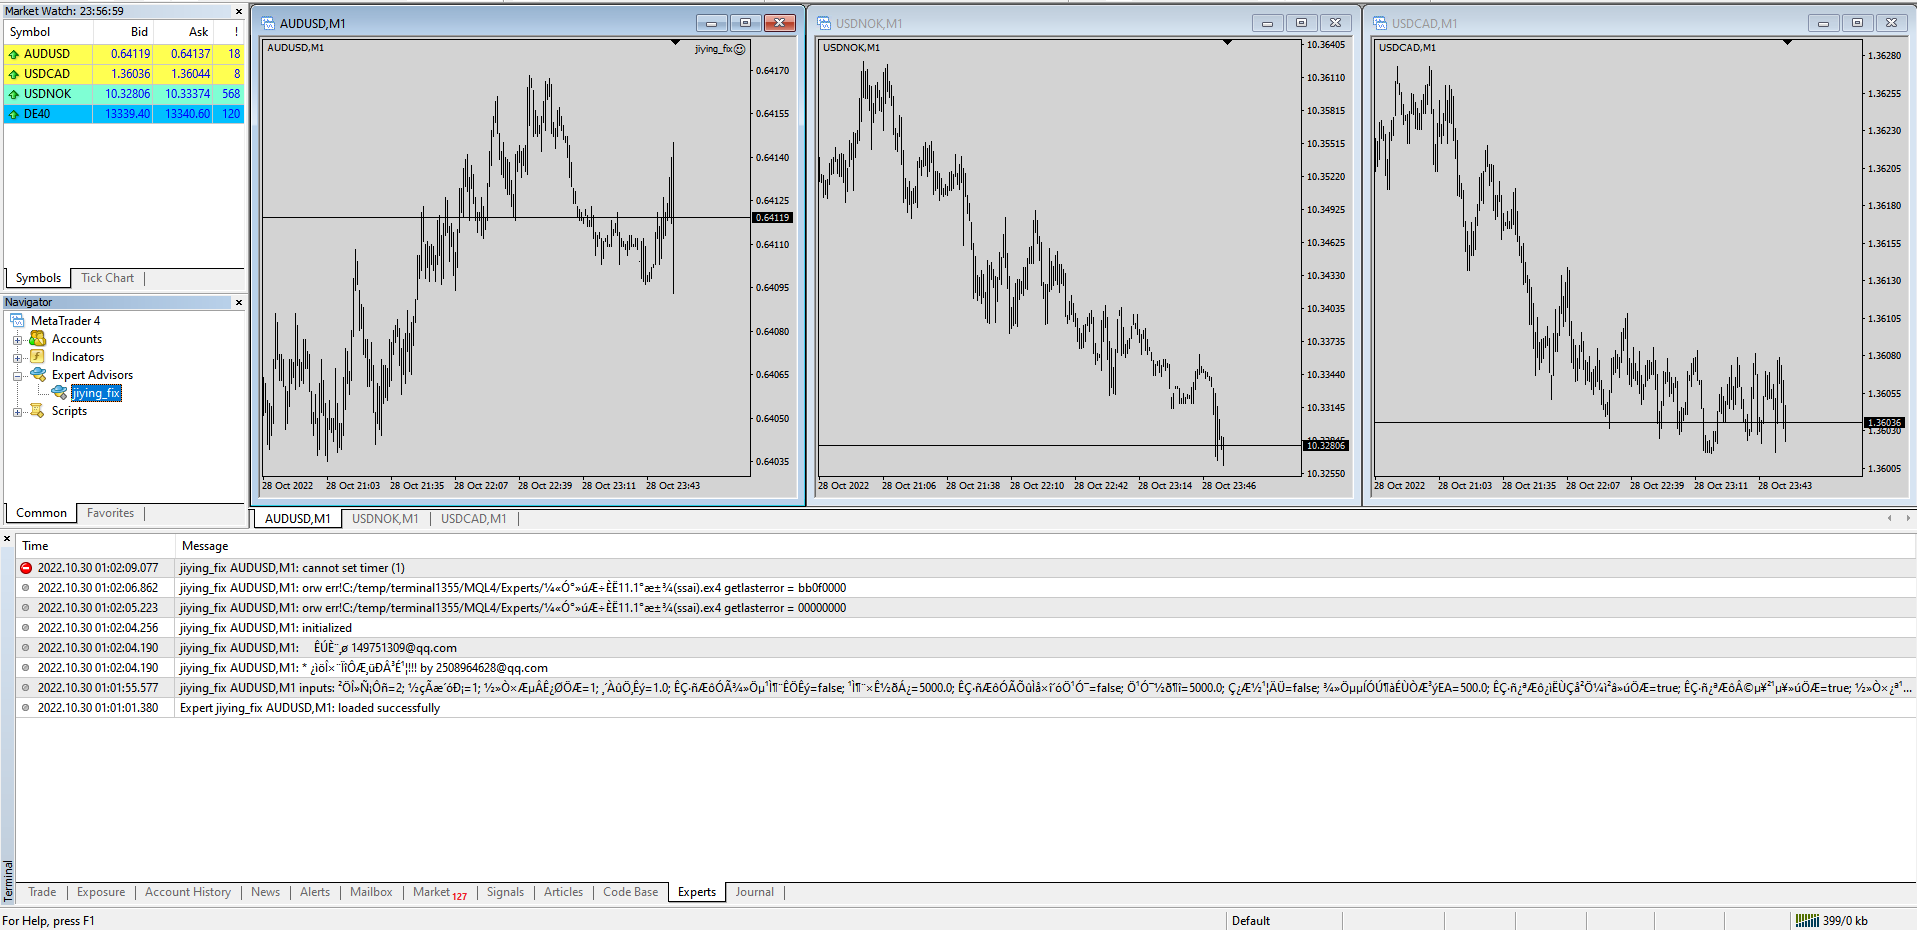
Task: Click the red error icon of cannot set timer
Action: pos(26,568)
